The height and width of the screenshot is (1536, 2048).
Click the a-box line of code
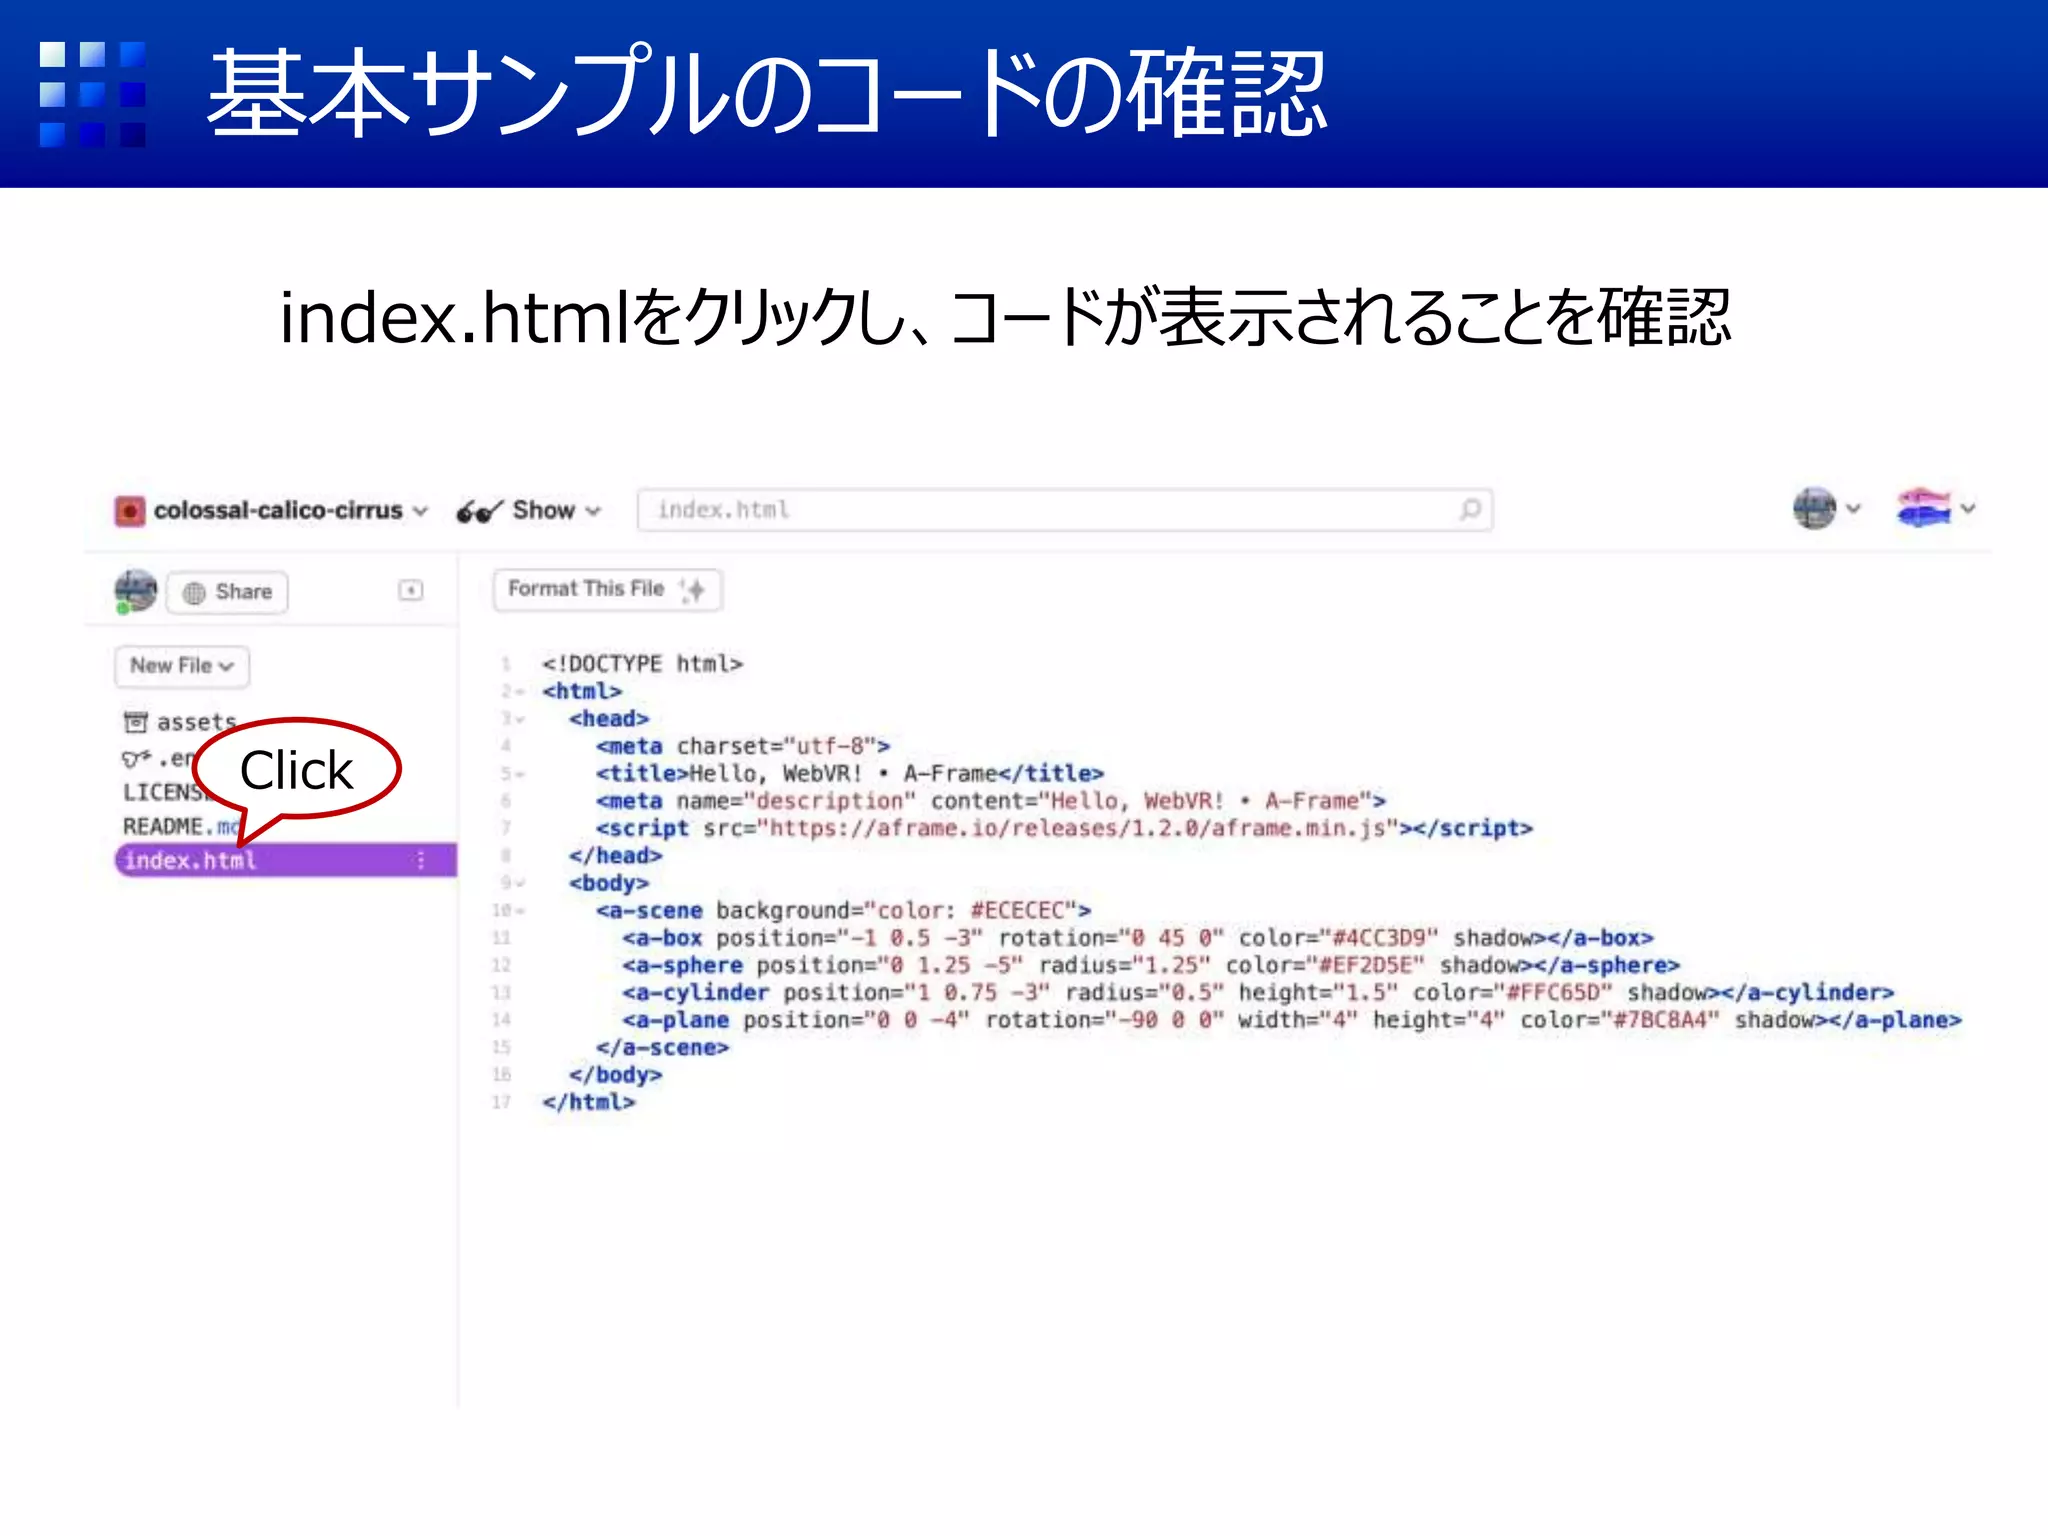[1138, 938]
